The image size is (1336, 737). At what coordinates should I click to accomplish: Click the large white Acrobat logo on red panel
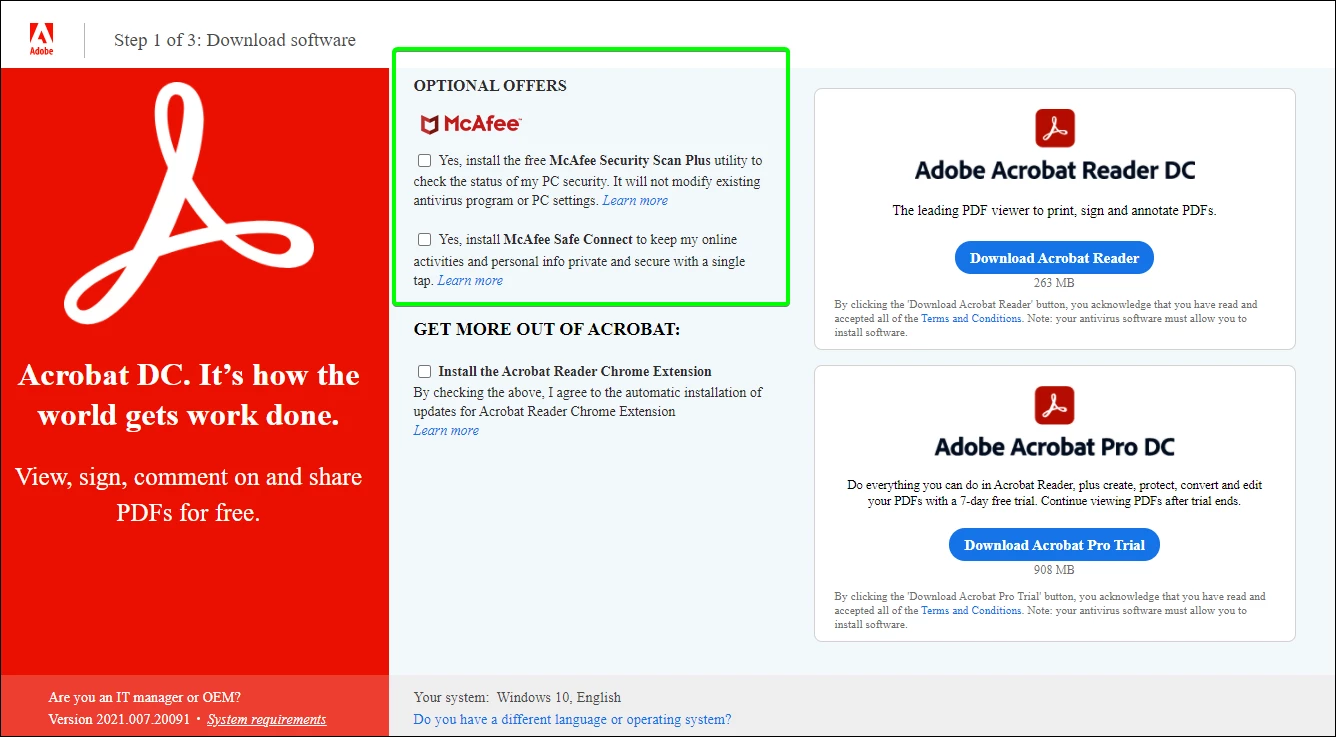[x=190, y=203]
